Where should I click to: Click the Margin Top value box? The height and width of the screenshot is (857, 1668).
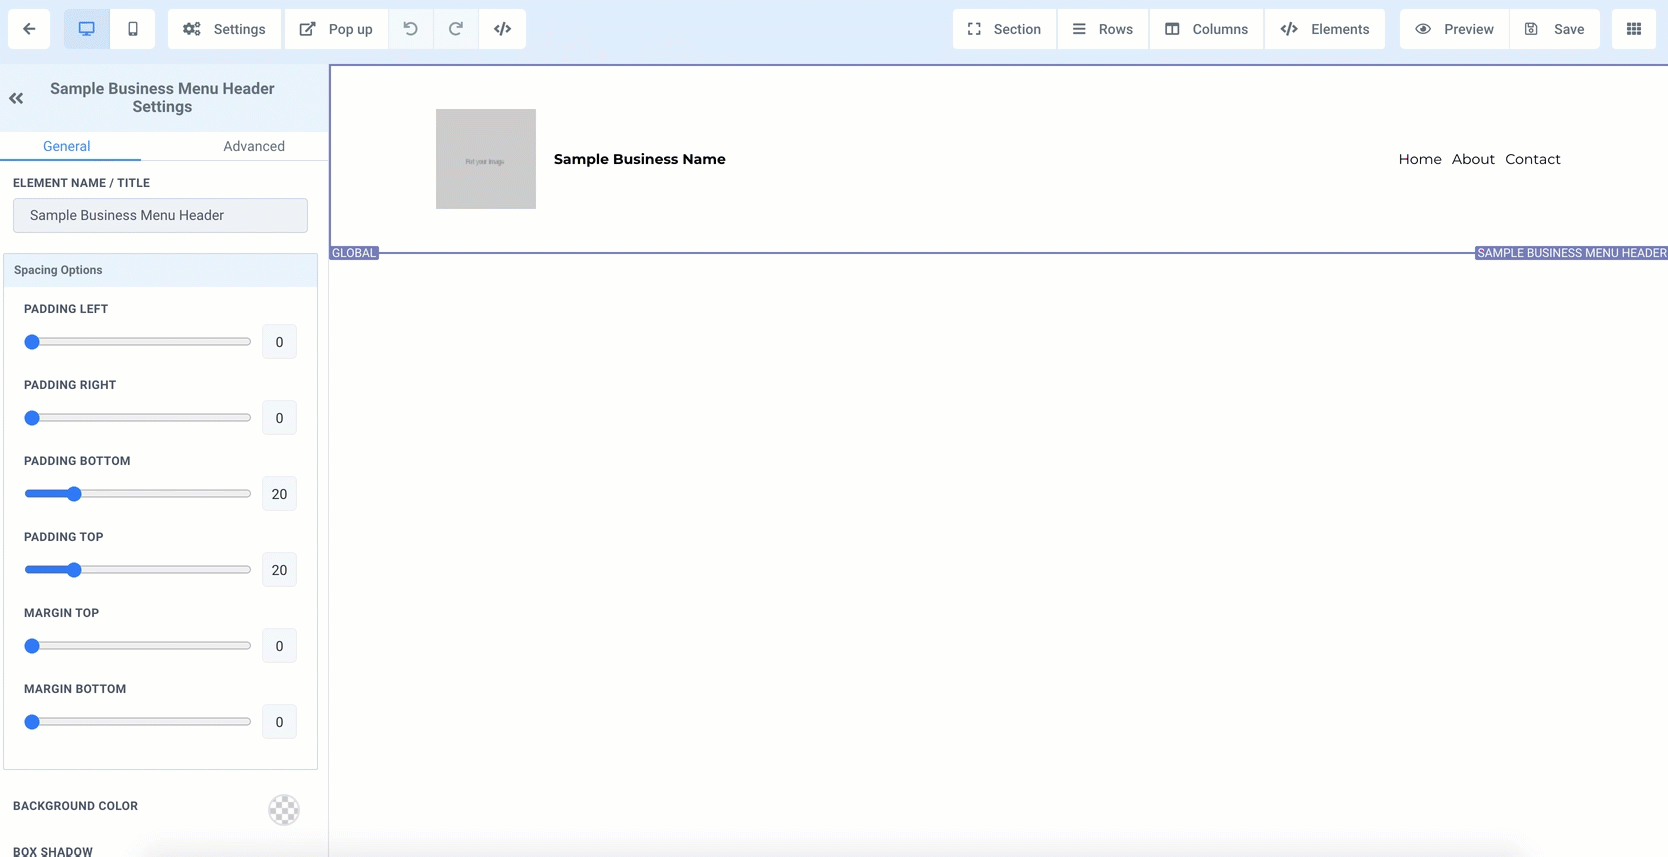coord(279,646)
